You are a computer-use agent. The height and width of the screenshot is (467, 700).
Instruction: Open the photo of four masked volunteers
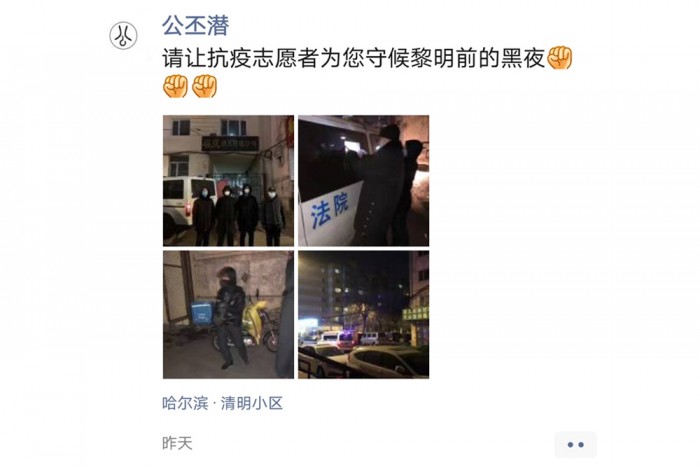point(228,180)
